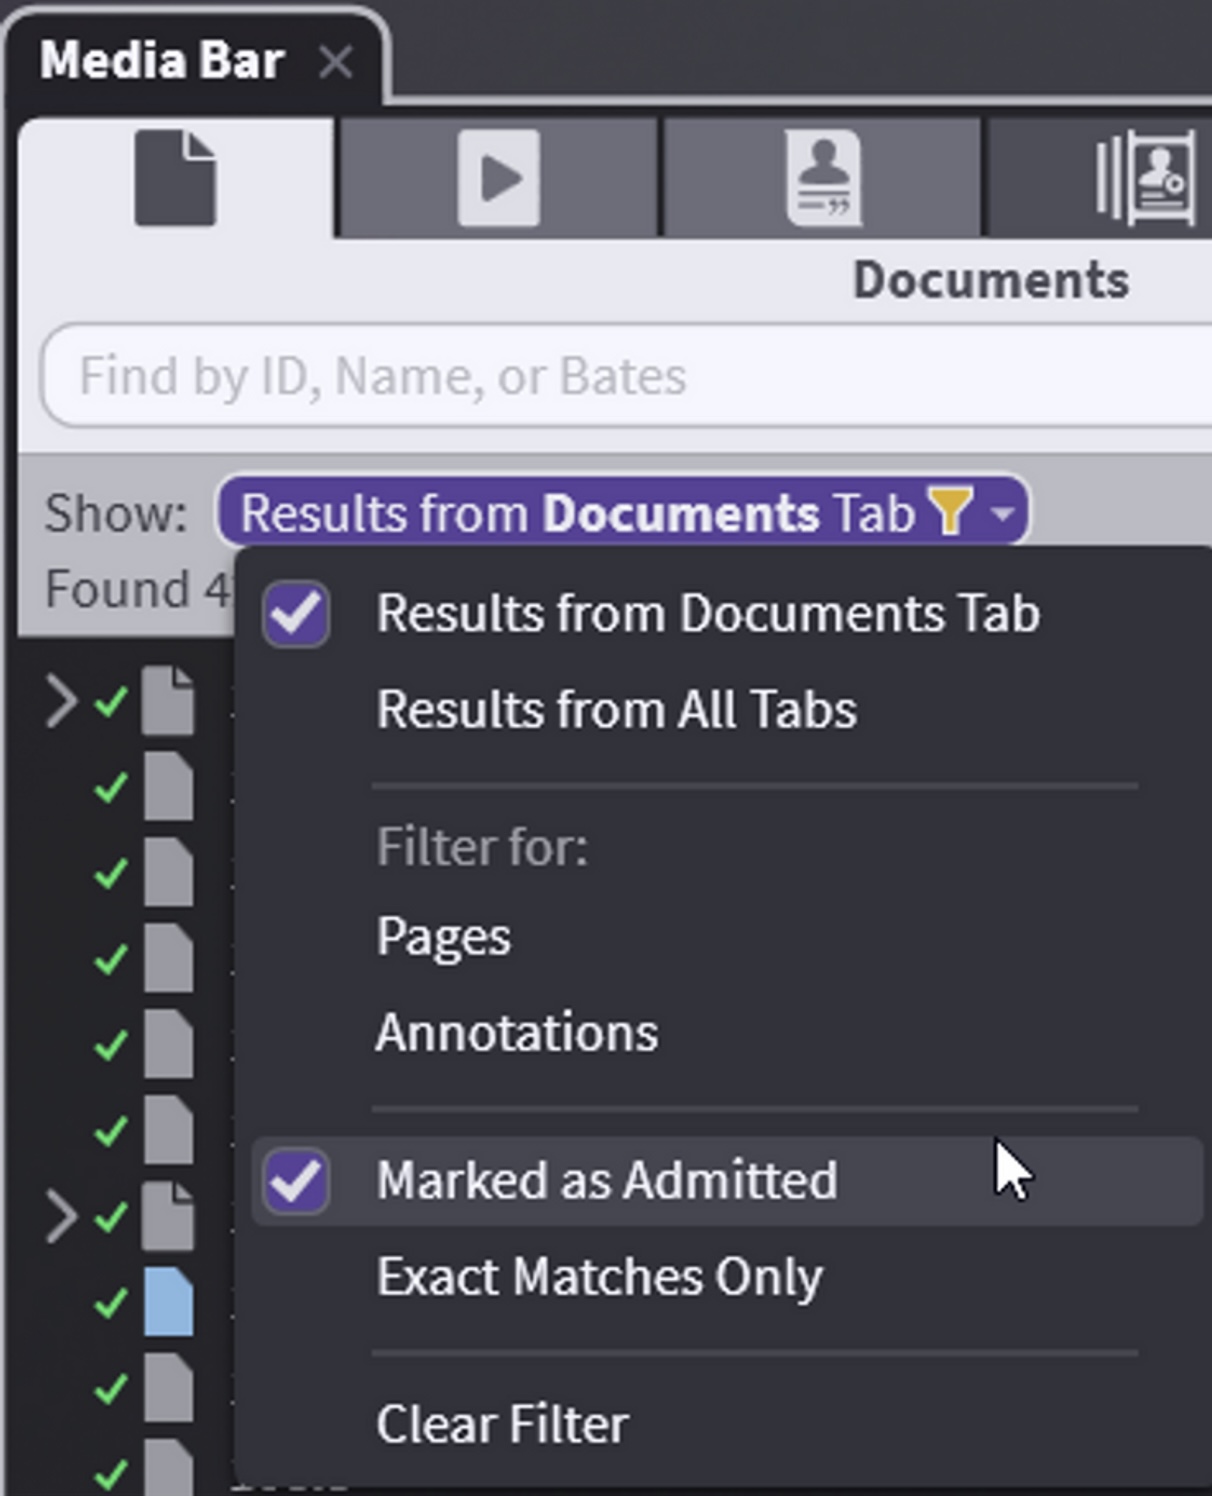Switch to the video media tab icon
This screenshot has width=1212, height=1496.
(498, 178)
